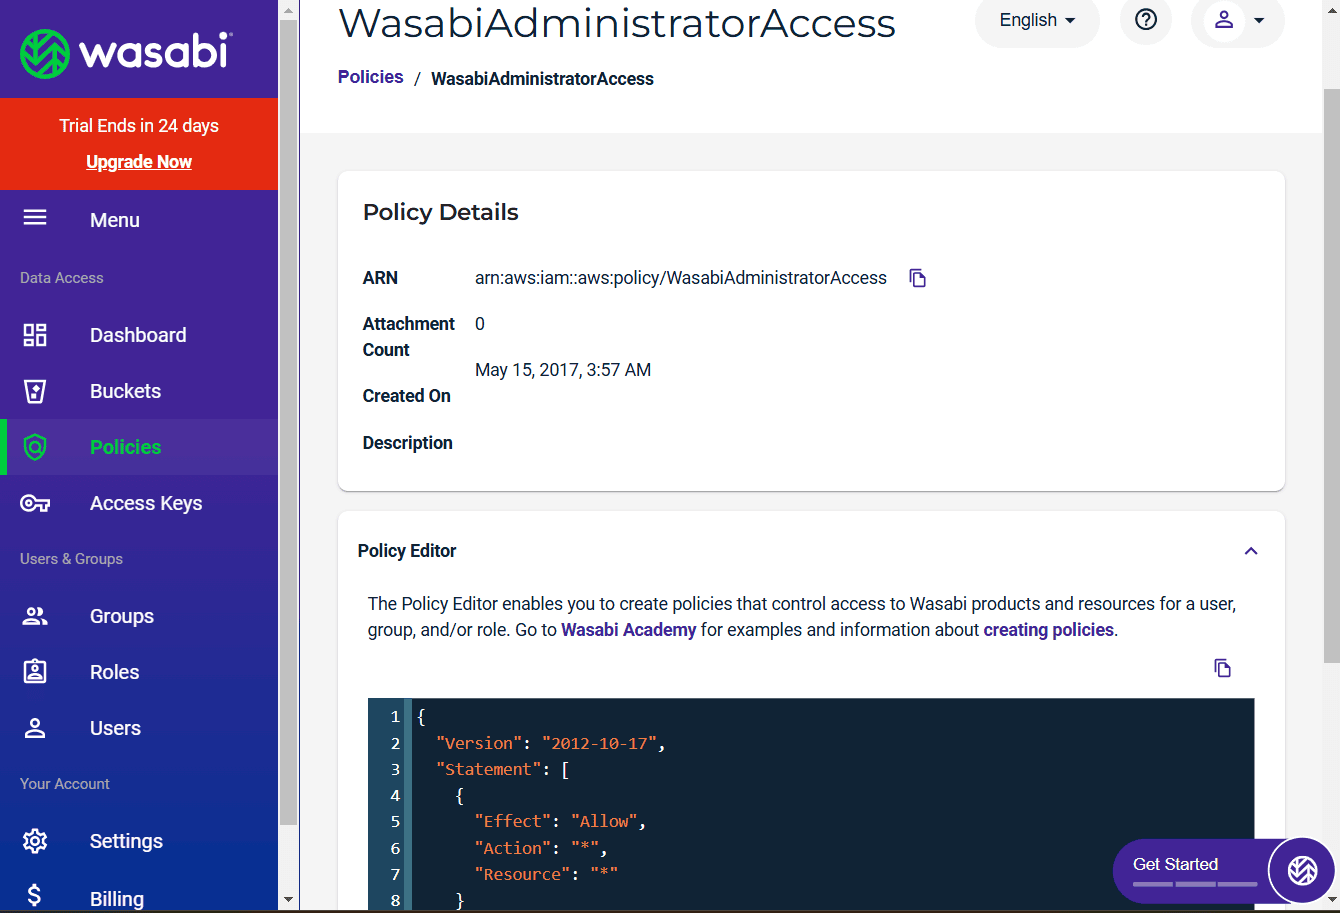Click the Created On date value
The image size is (1340, 913).
coord(563,370)
